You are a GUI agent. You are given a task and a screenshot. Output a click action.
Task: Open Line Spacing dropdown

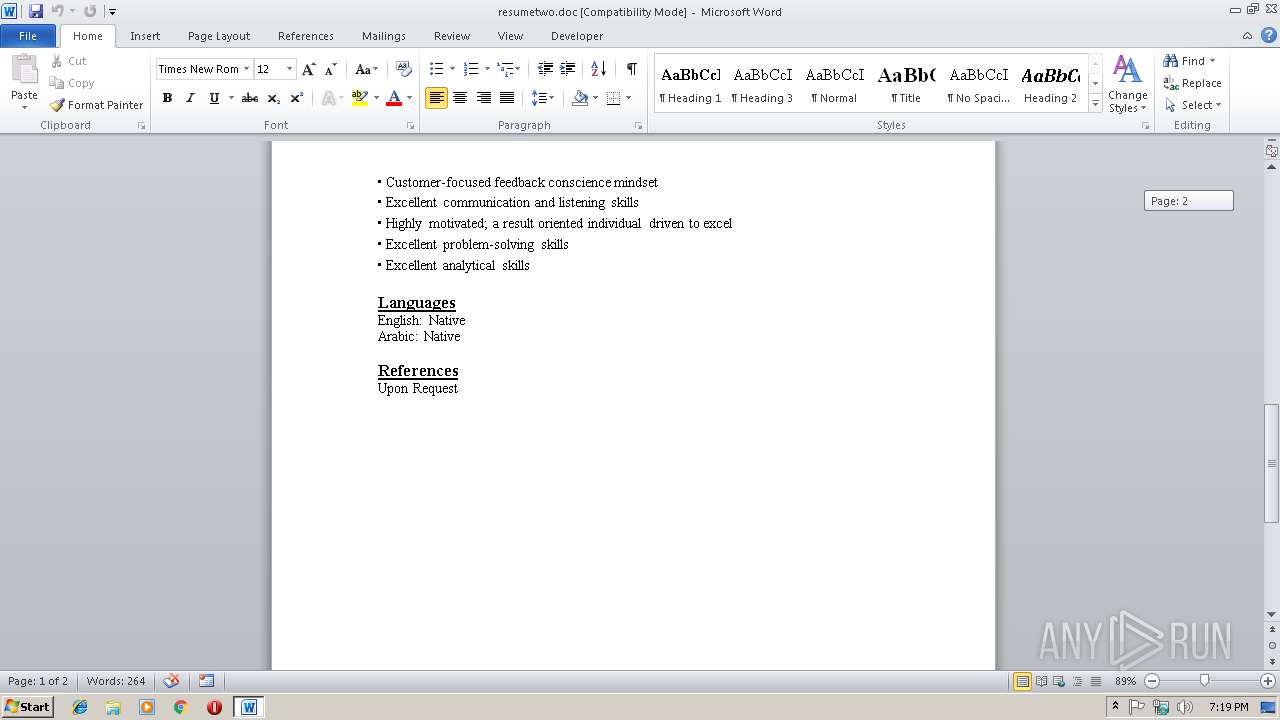(542, 98)
